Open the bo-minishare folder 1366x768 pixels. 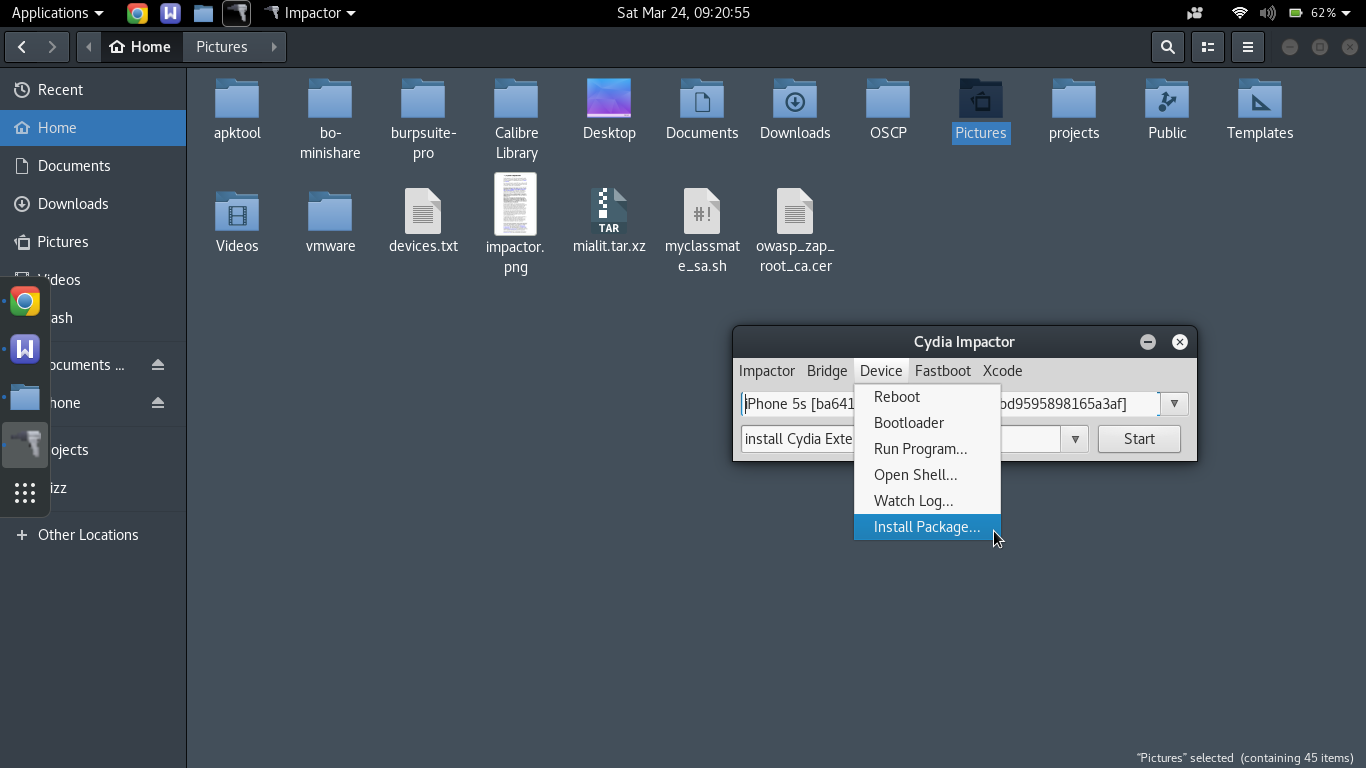pos(330,120)
